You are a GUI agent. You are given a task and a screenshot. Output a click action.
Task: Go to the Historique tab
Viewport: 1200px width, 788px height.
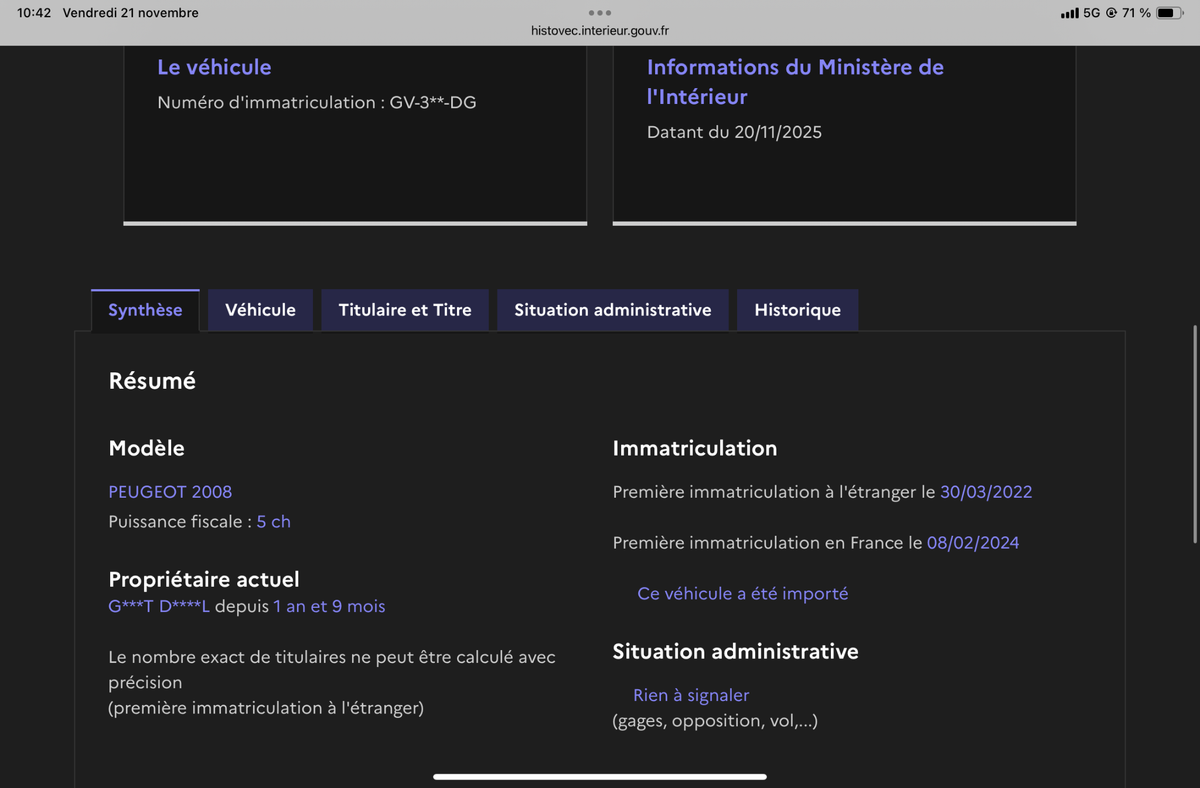[x=797, y=310]
